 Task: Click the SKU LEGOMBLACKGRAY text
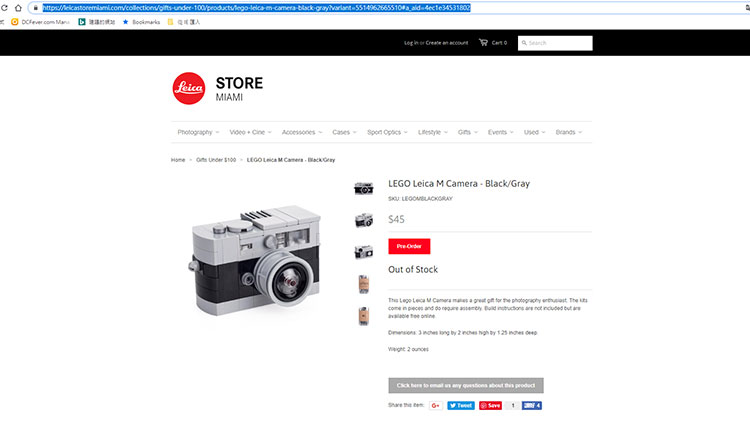coord(420,198)
